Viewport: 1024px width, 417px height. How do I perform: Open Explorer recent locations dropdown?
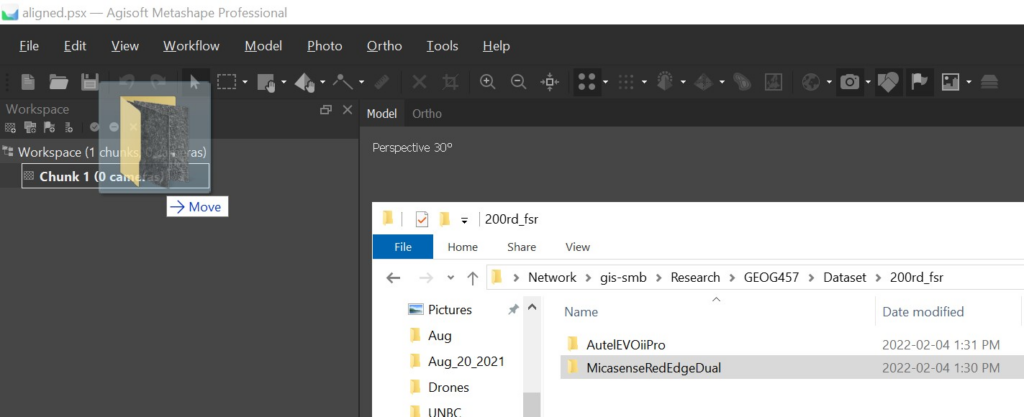451,277
